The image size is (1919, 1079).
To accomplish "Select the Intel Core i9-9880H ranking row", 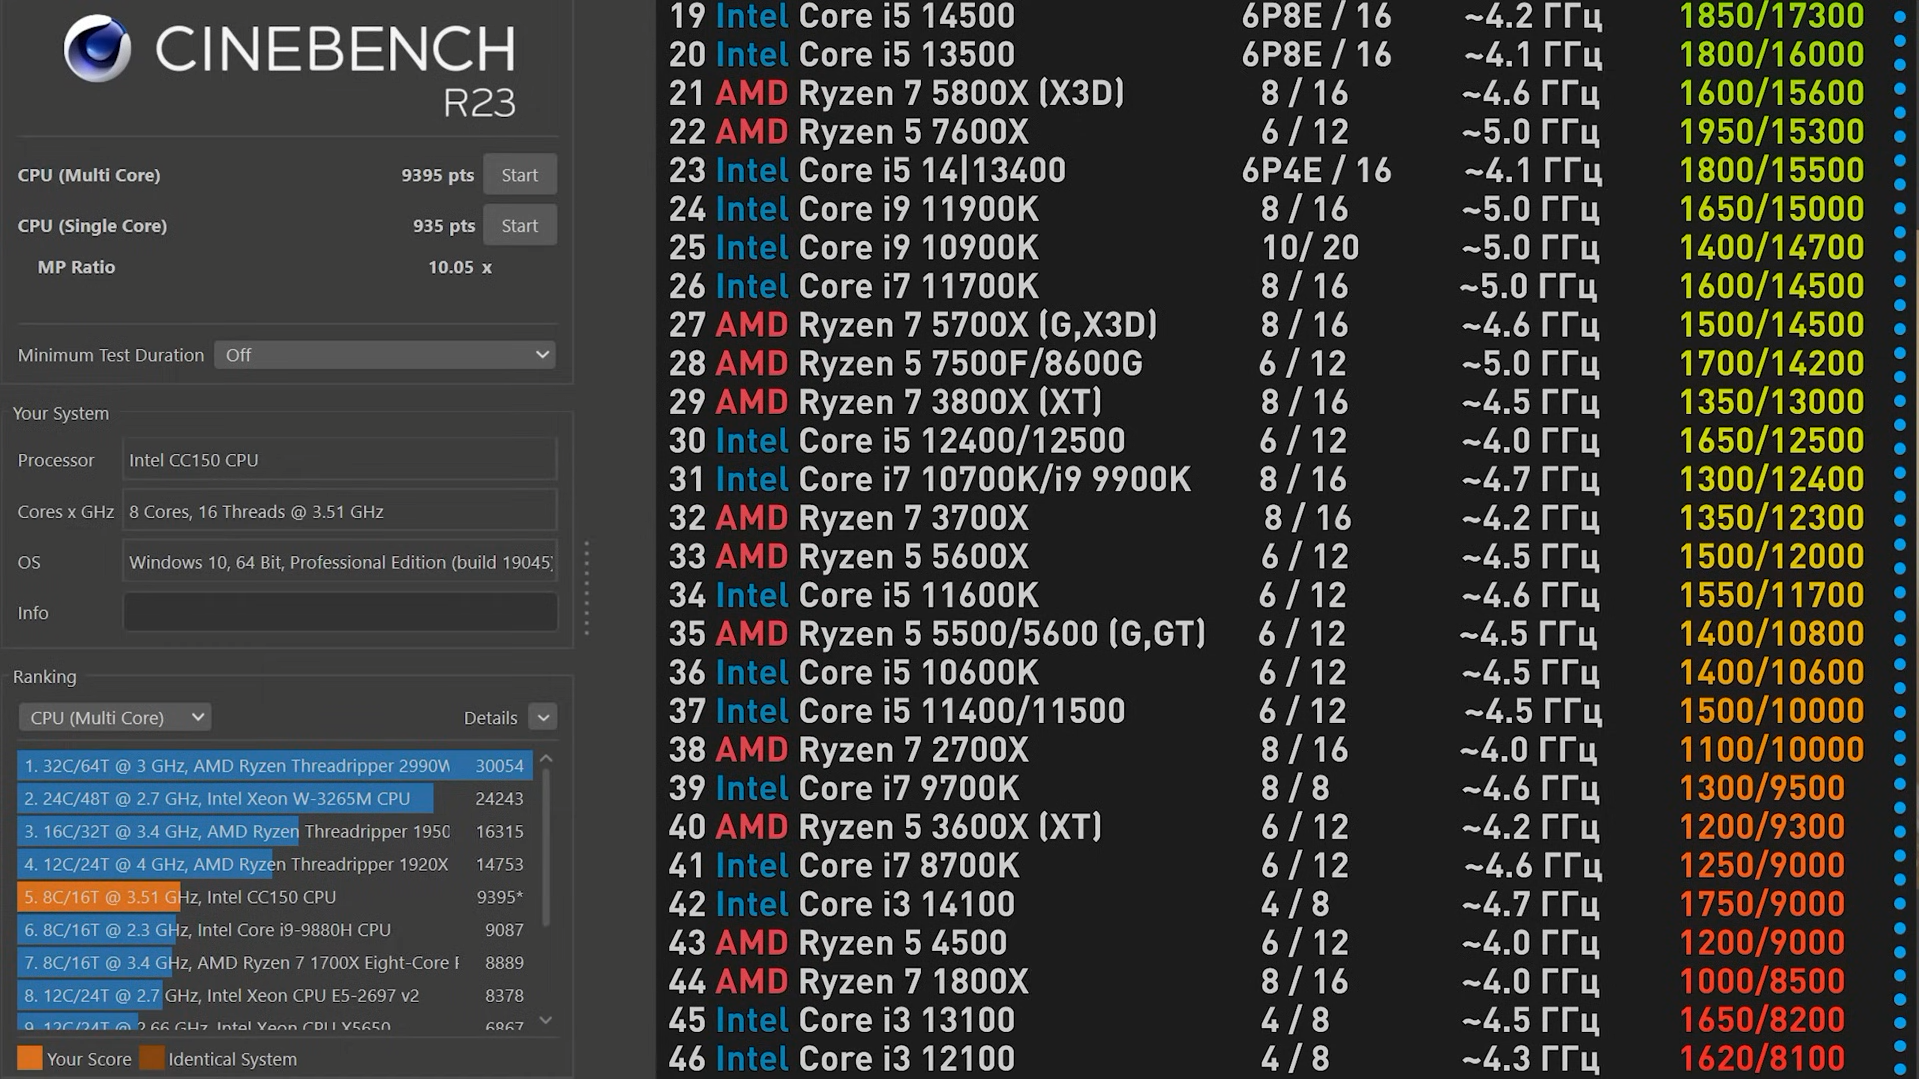I will coord(274,930).
